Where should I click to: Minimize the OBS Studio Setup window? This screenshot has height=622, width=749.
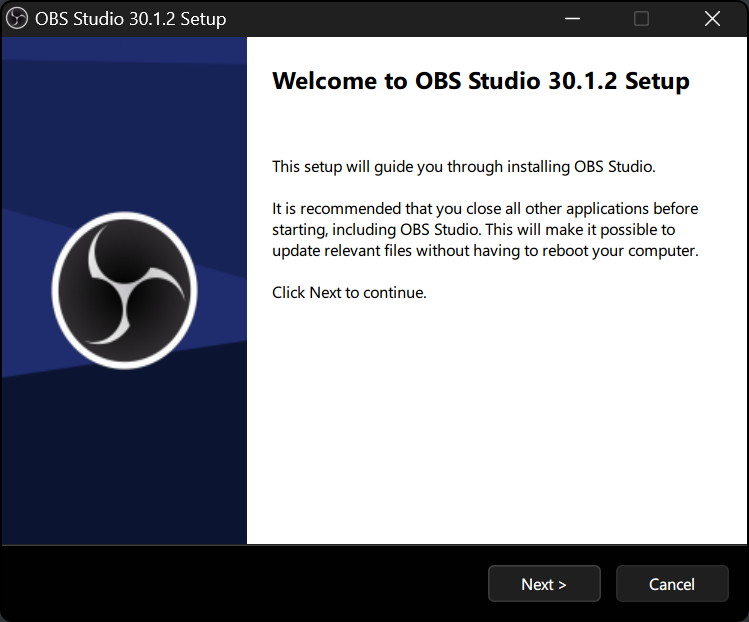coord(572,19)
